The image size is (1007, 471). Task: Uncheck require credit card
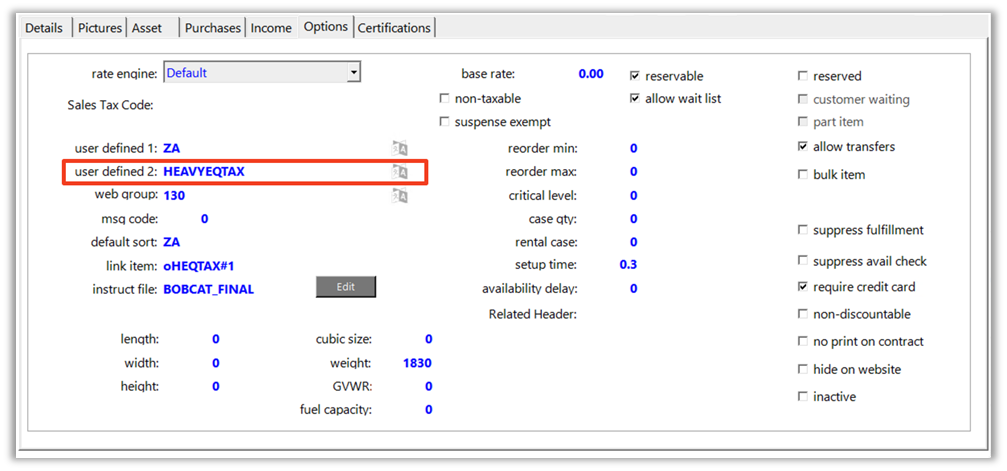(x=802, y=287)
